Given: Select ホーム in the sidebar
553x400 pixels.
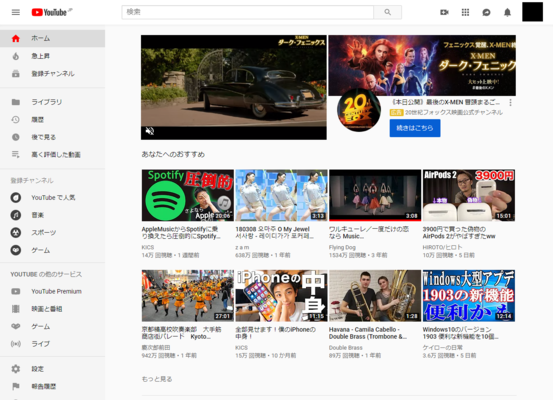Looking at the screenshot, I should [x=52, y=38].
